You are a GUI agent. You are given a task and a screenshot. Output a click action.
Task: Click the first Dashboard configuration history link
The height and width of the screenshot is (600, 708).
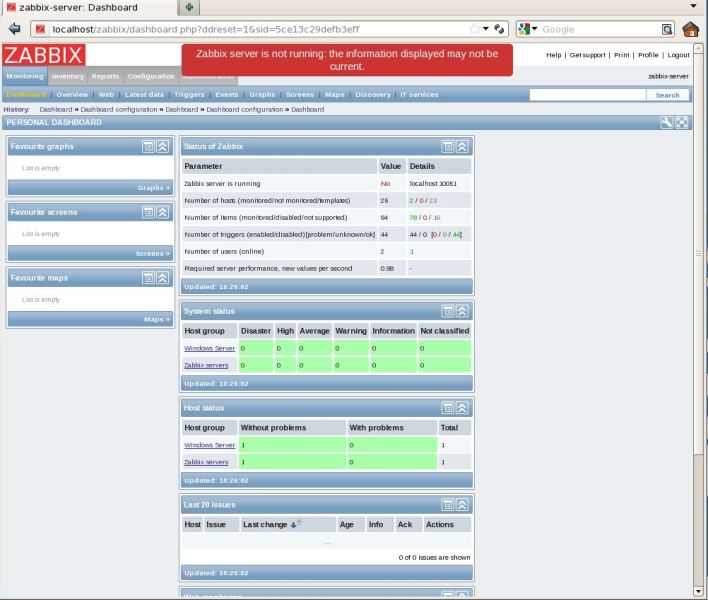[119, 109]
